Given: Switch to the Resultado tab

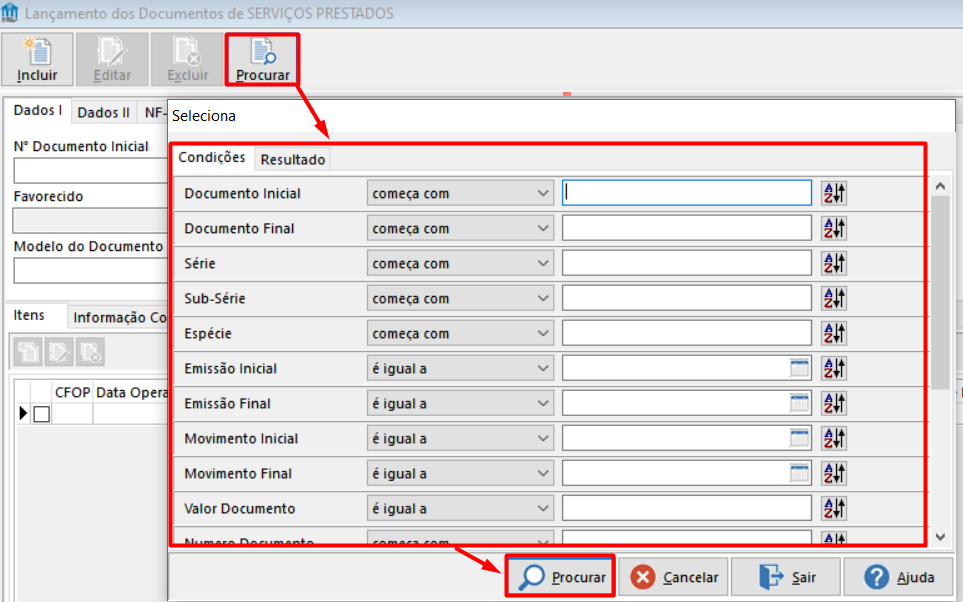Looking at the screenshot, I should click(292, 160).
